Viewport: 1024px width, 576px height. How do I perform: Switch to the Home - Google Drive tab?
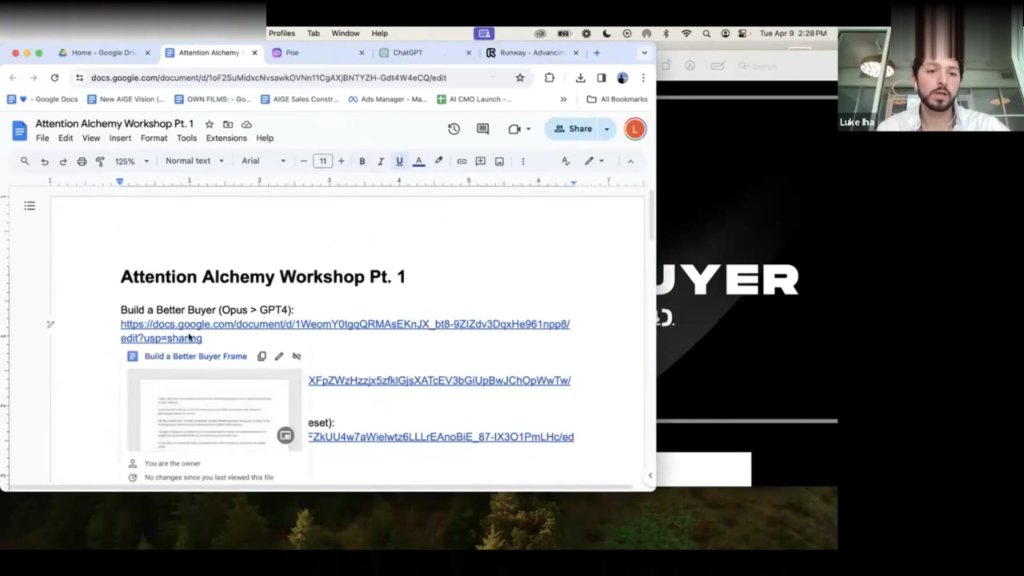click(x=103, y=53)
